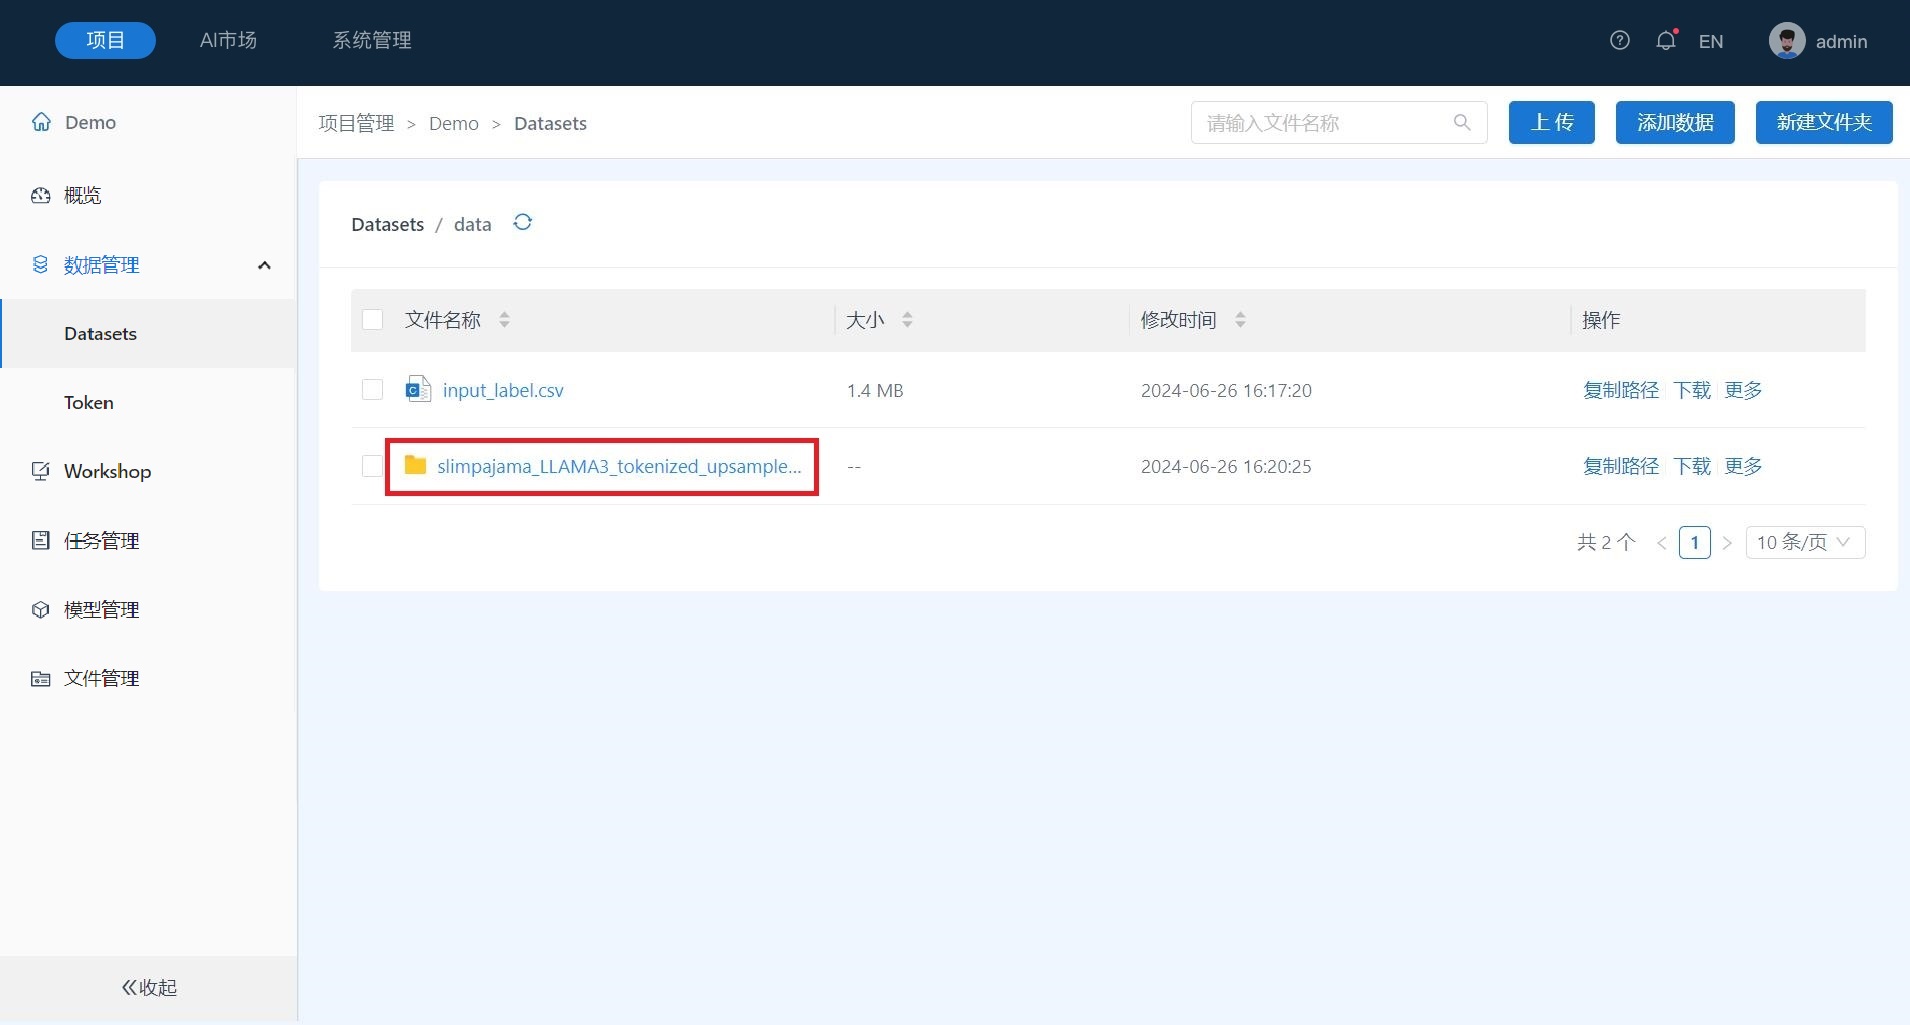Sort by modified time column arrows
Screen dimensions: 1910x1025
pos(1240,320)
